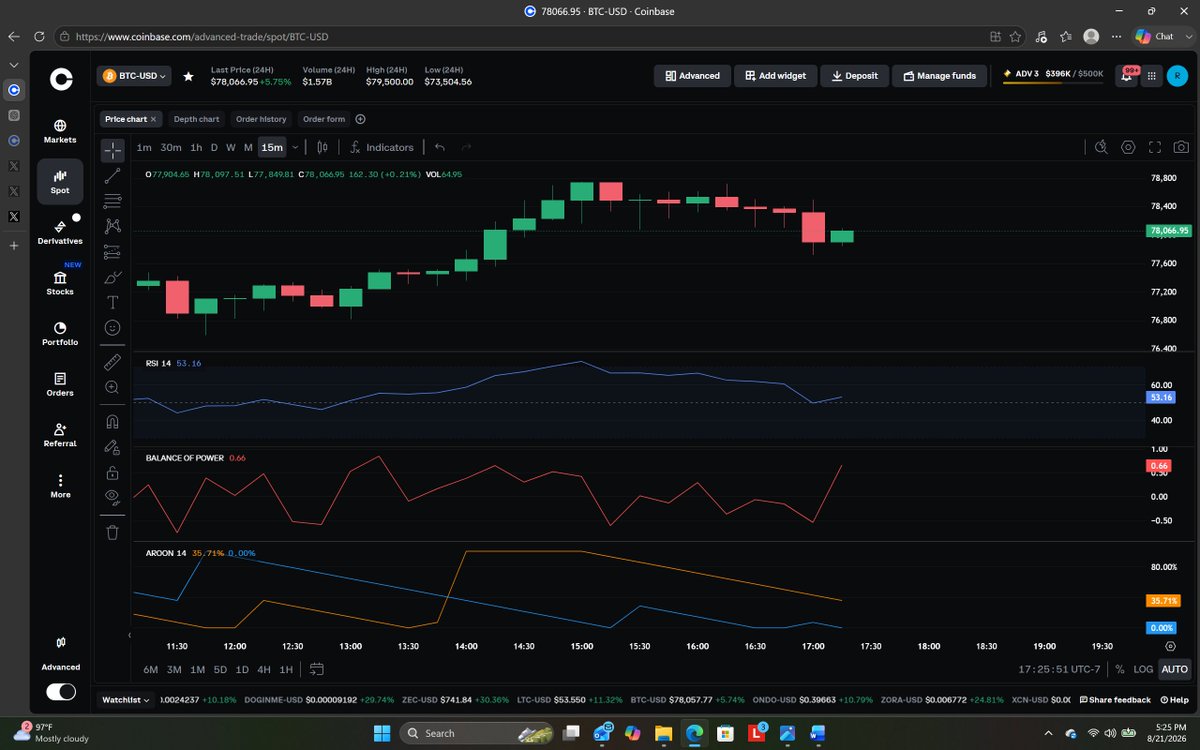This screenshot has height=750, width=1200.
Task: Select the ruler measure tool
Action: (x=113, y=361)
